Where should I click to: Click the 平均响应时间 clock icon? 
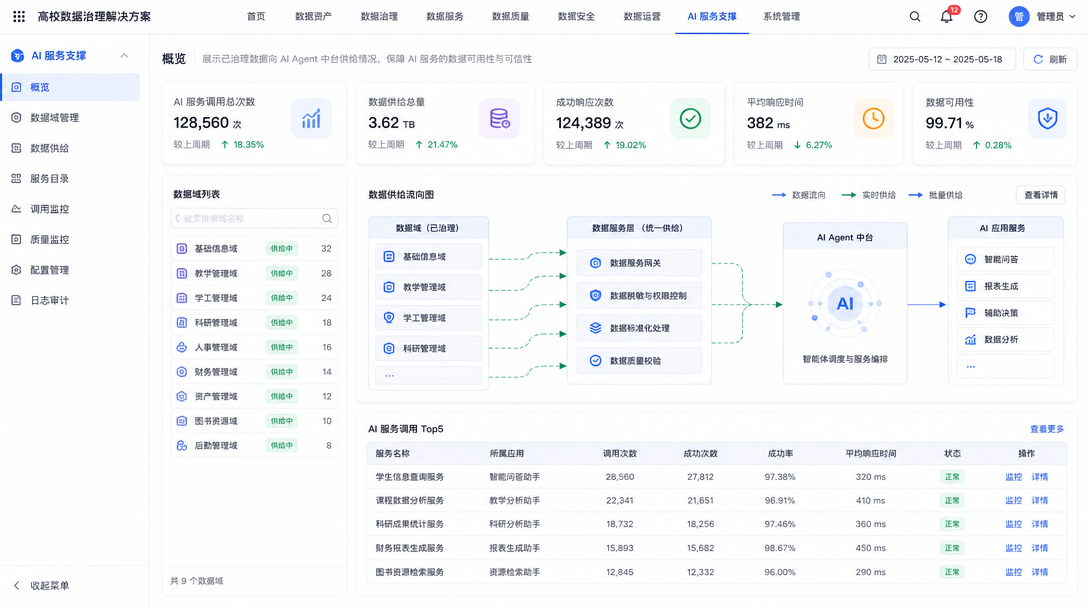(x=873, y=119)
